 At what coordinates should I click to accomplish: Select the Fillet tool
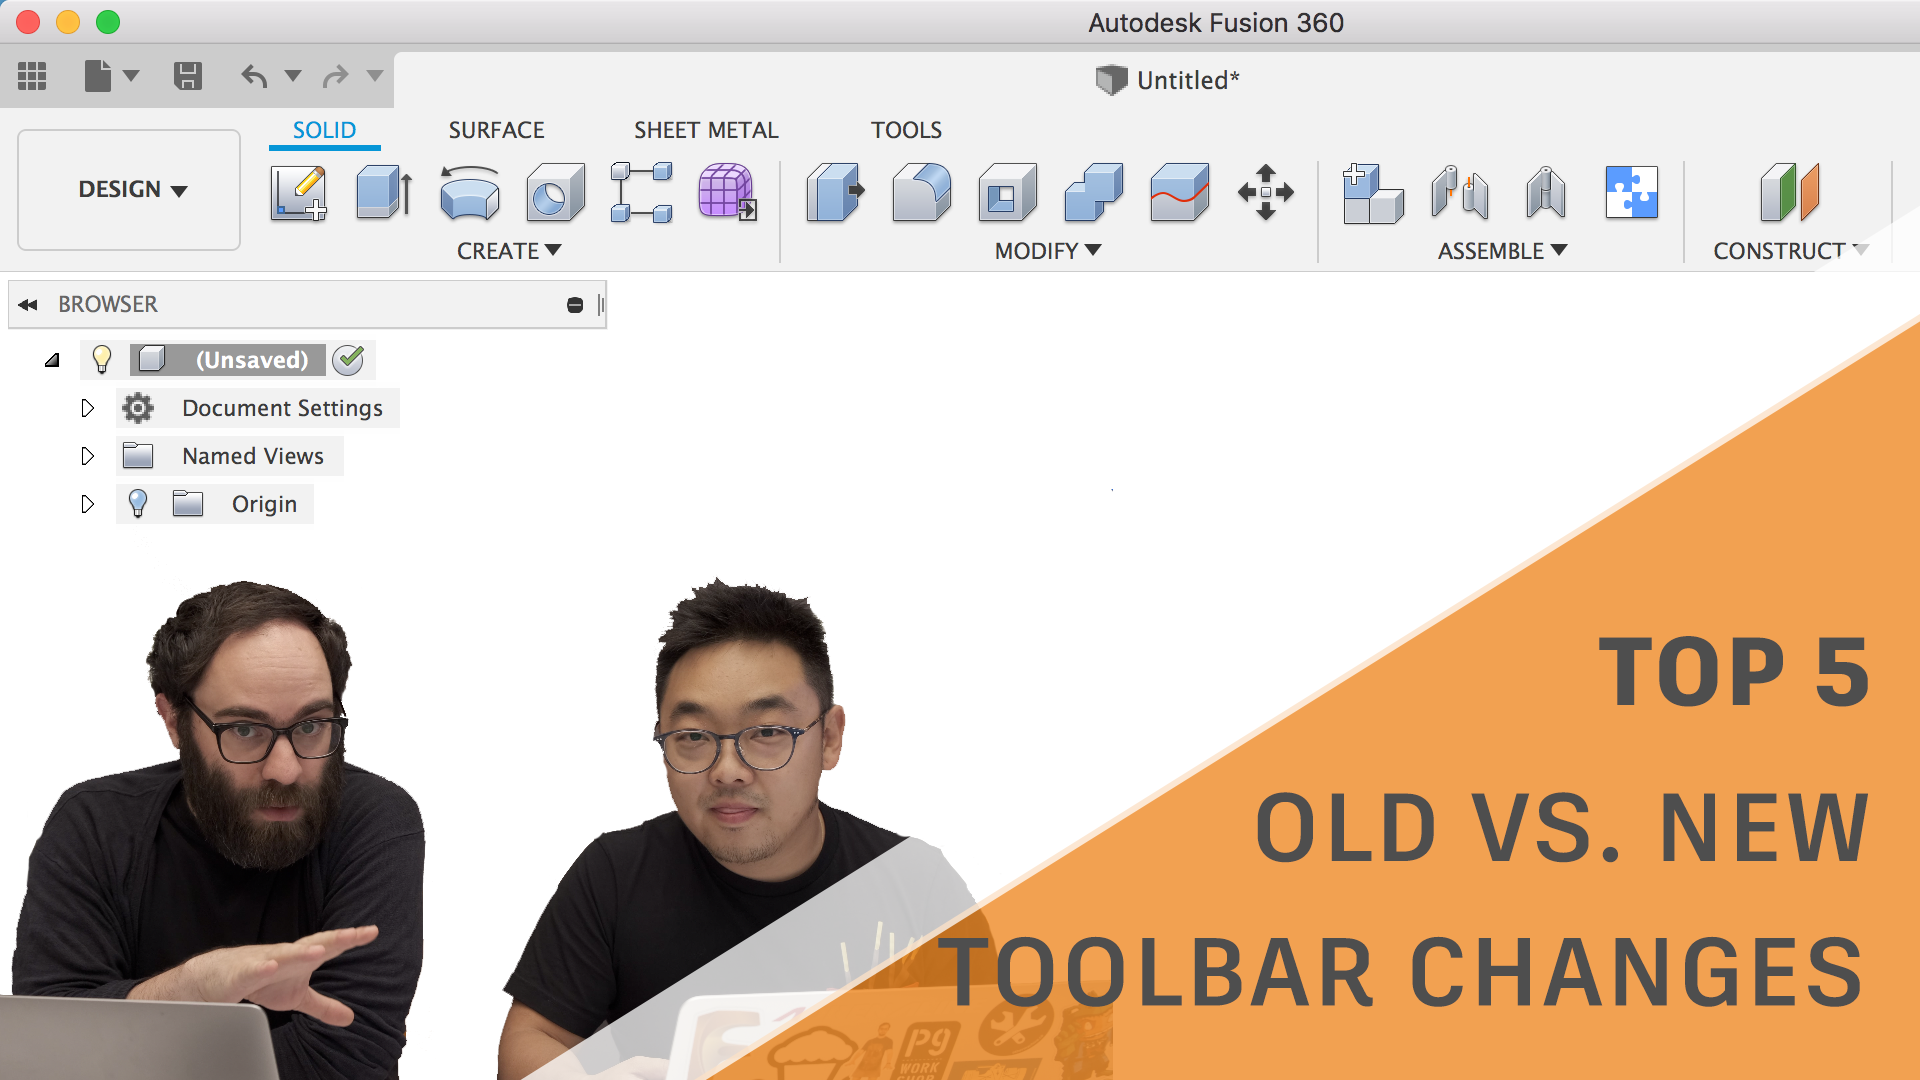[x=921, y=192]
